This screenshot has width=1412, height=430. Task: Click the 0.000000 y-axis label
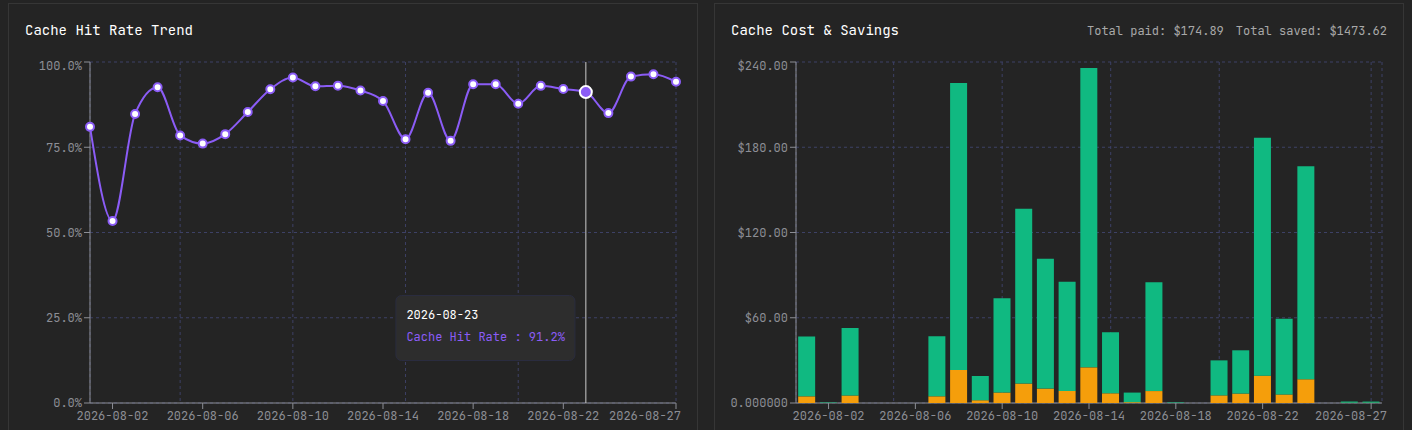757,403
